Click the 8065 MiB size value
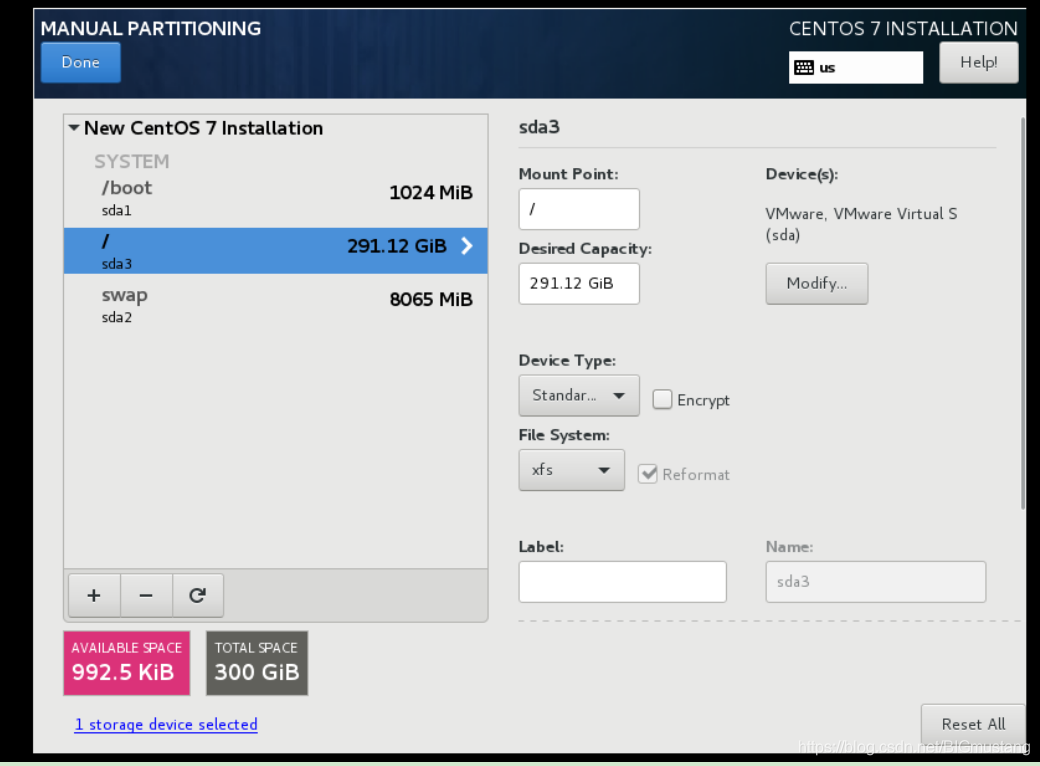The height and width of the screenshot is (766, 1040). [x=431, y=299]
